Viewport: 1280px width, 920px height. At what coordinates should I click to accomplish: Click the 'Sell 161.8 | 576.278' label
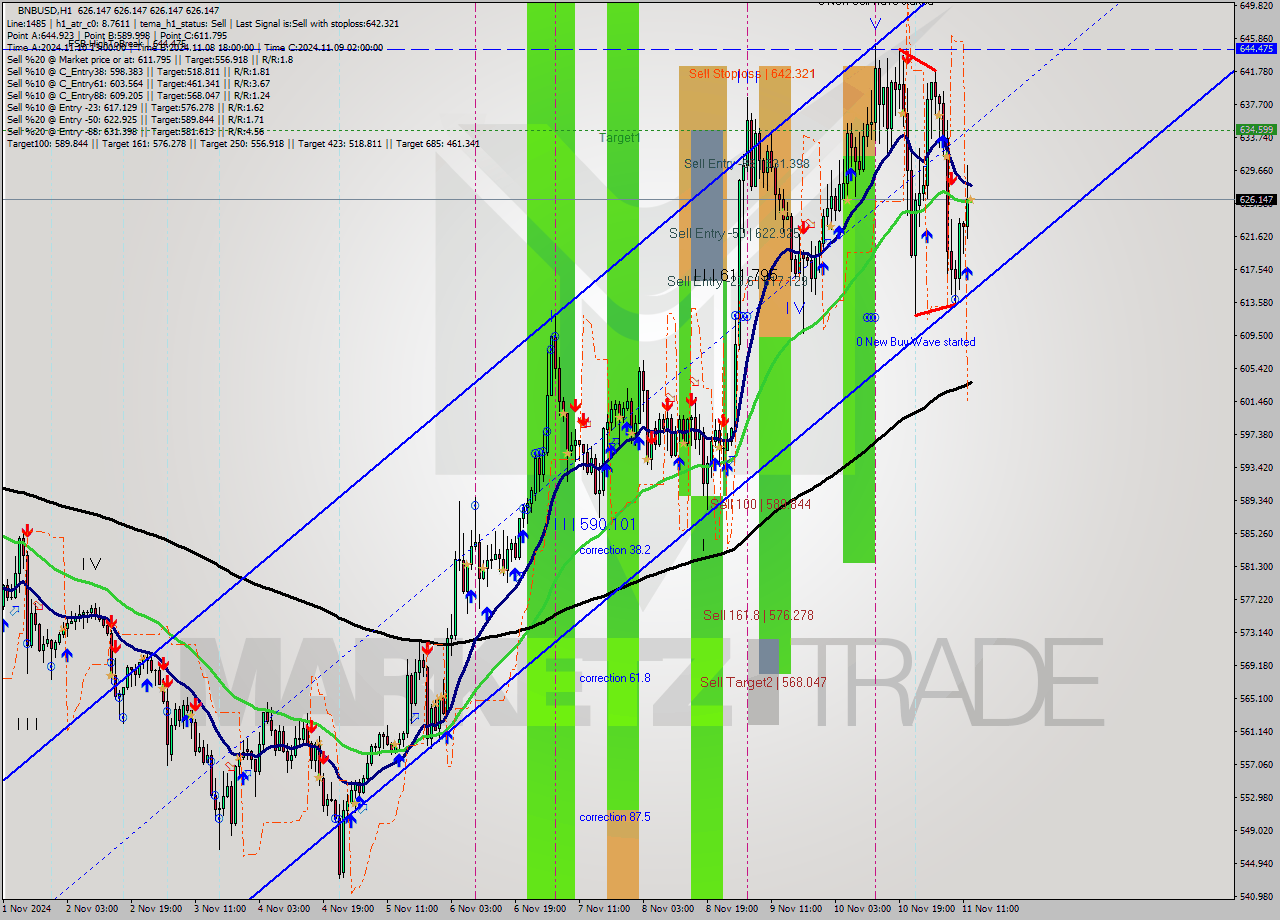[x=758, y=616]
